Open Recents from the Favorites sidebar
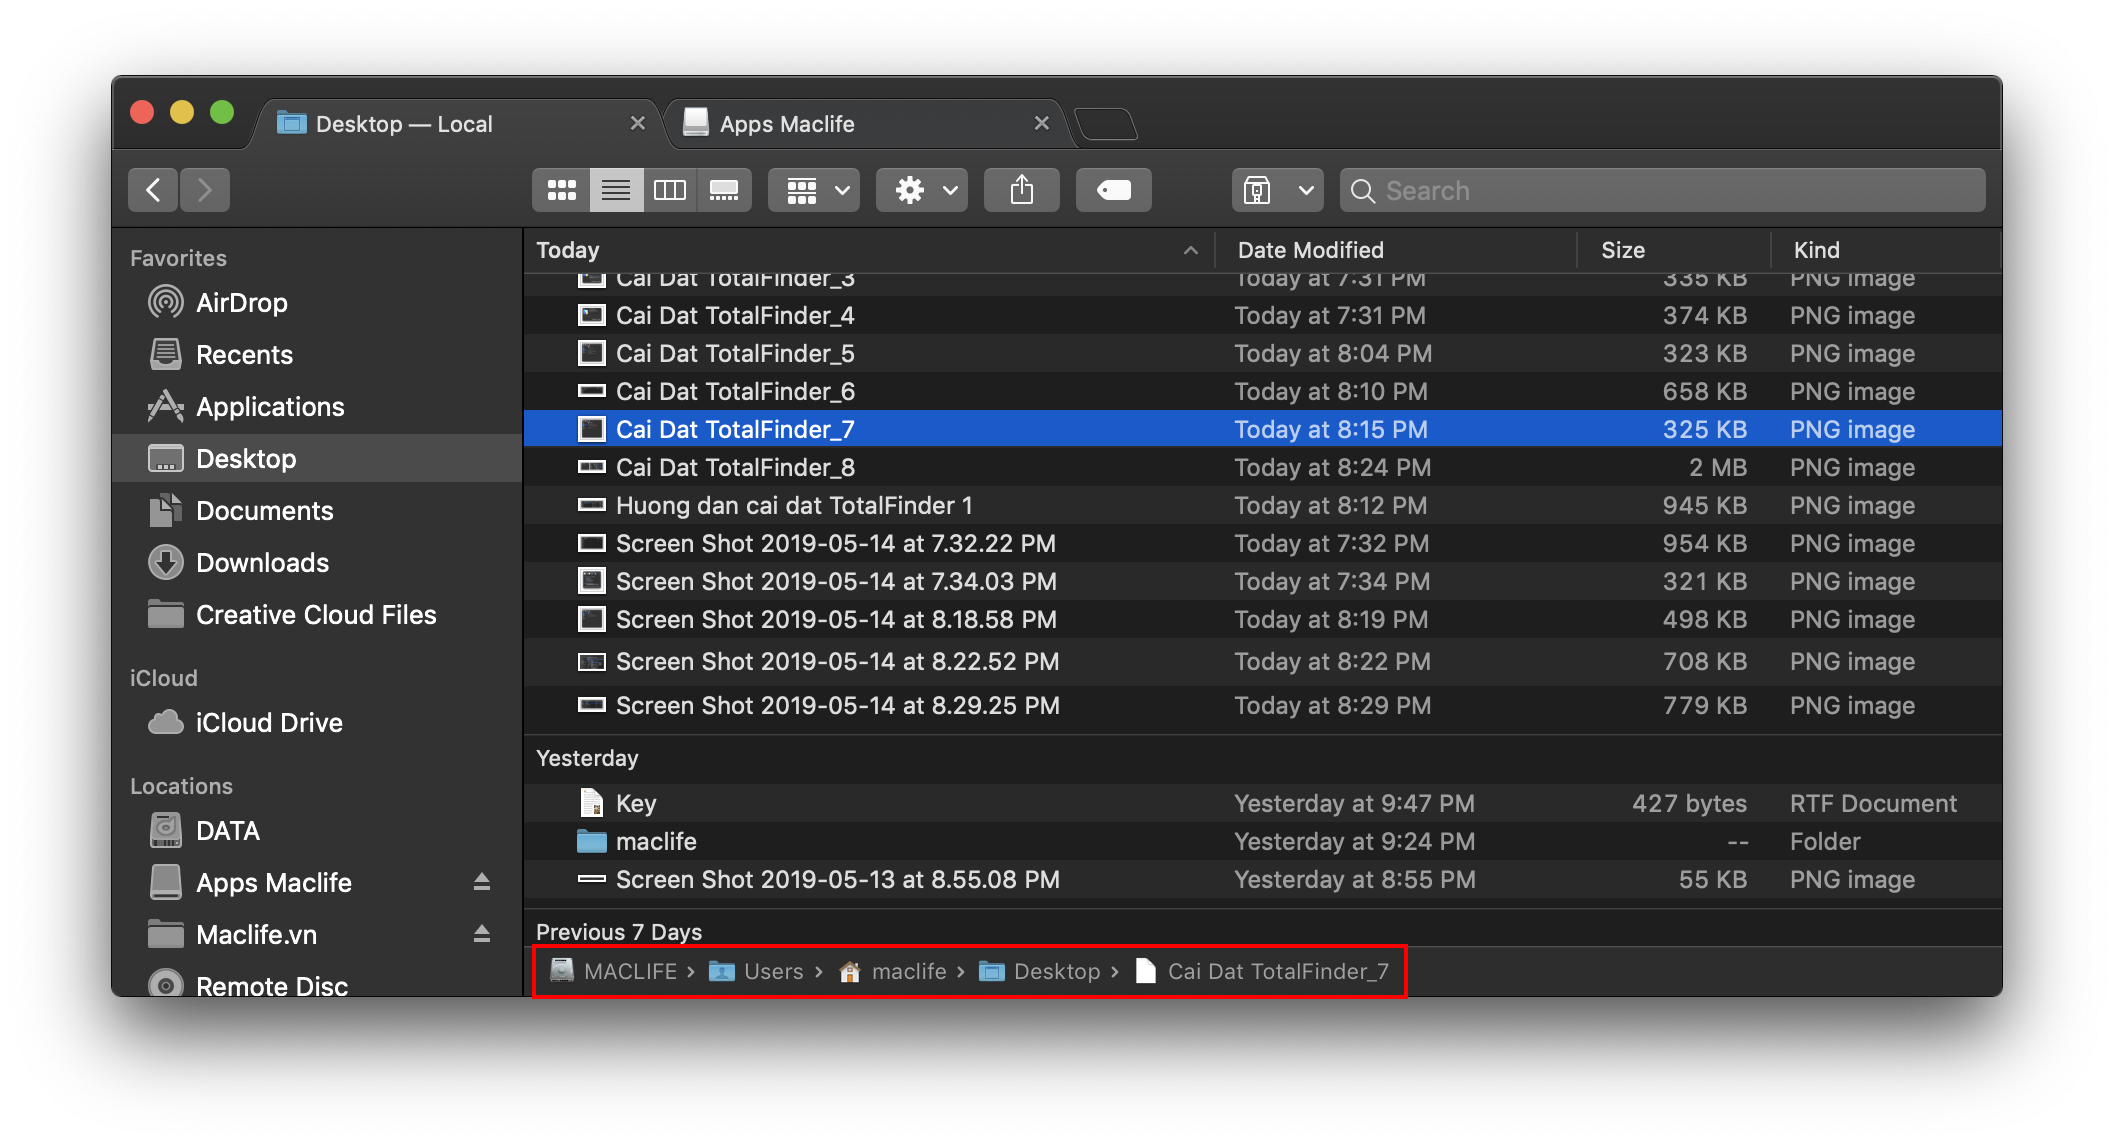This screenshot has height=1144, width=2114. [245, 354]
